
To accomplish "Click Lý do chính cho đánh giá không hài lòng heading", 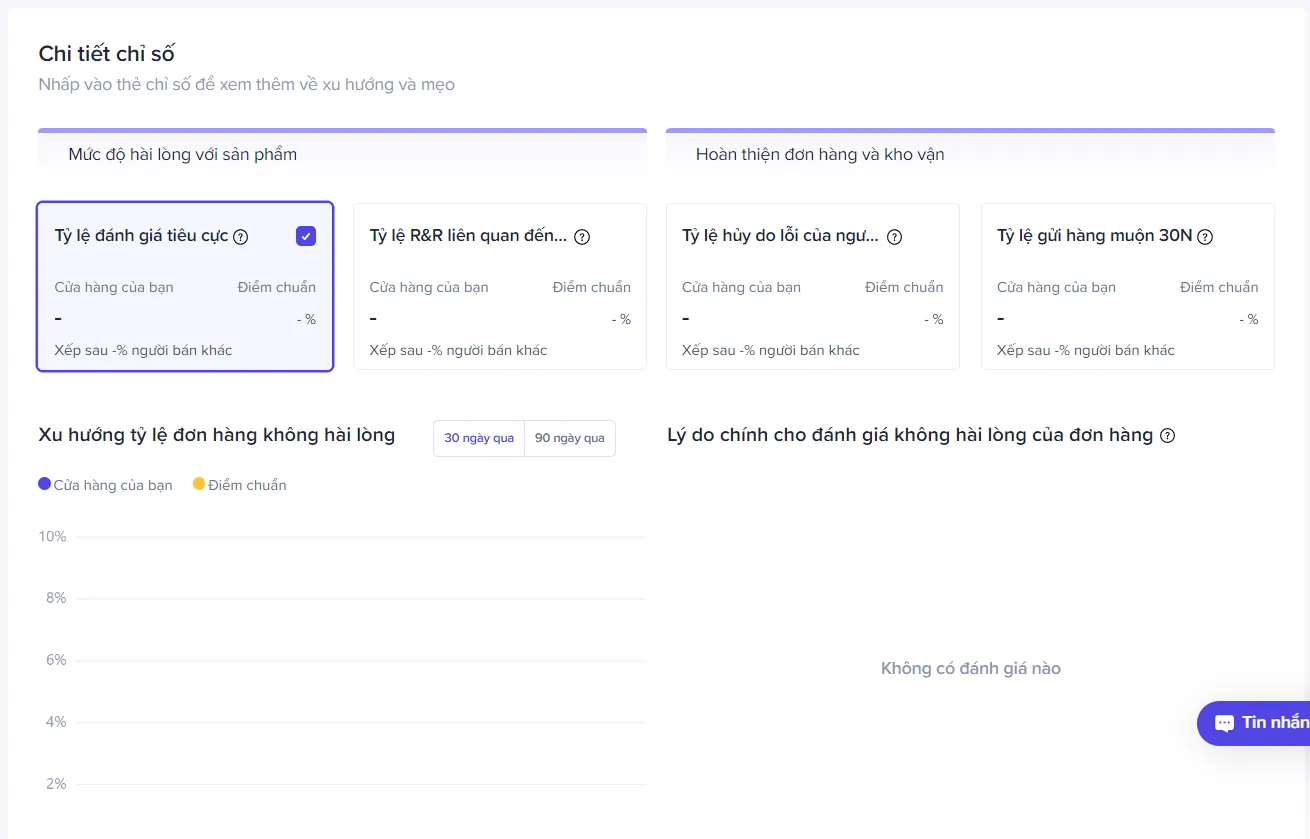I will click(910, 435).
